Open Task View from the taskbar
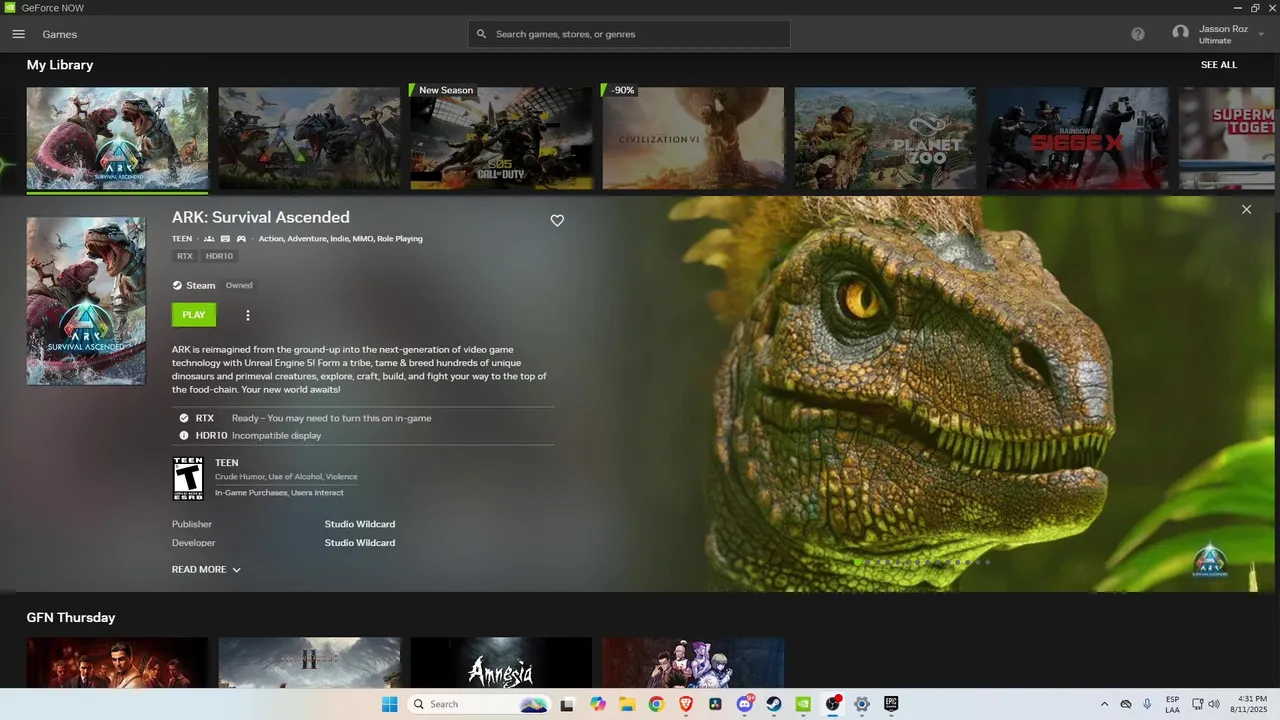Viewport: 1280px width, 720px height. pos(567,704)
